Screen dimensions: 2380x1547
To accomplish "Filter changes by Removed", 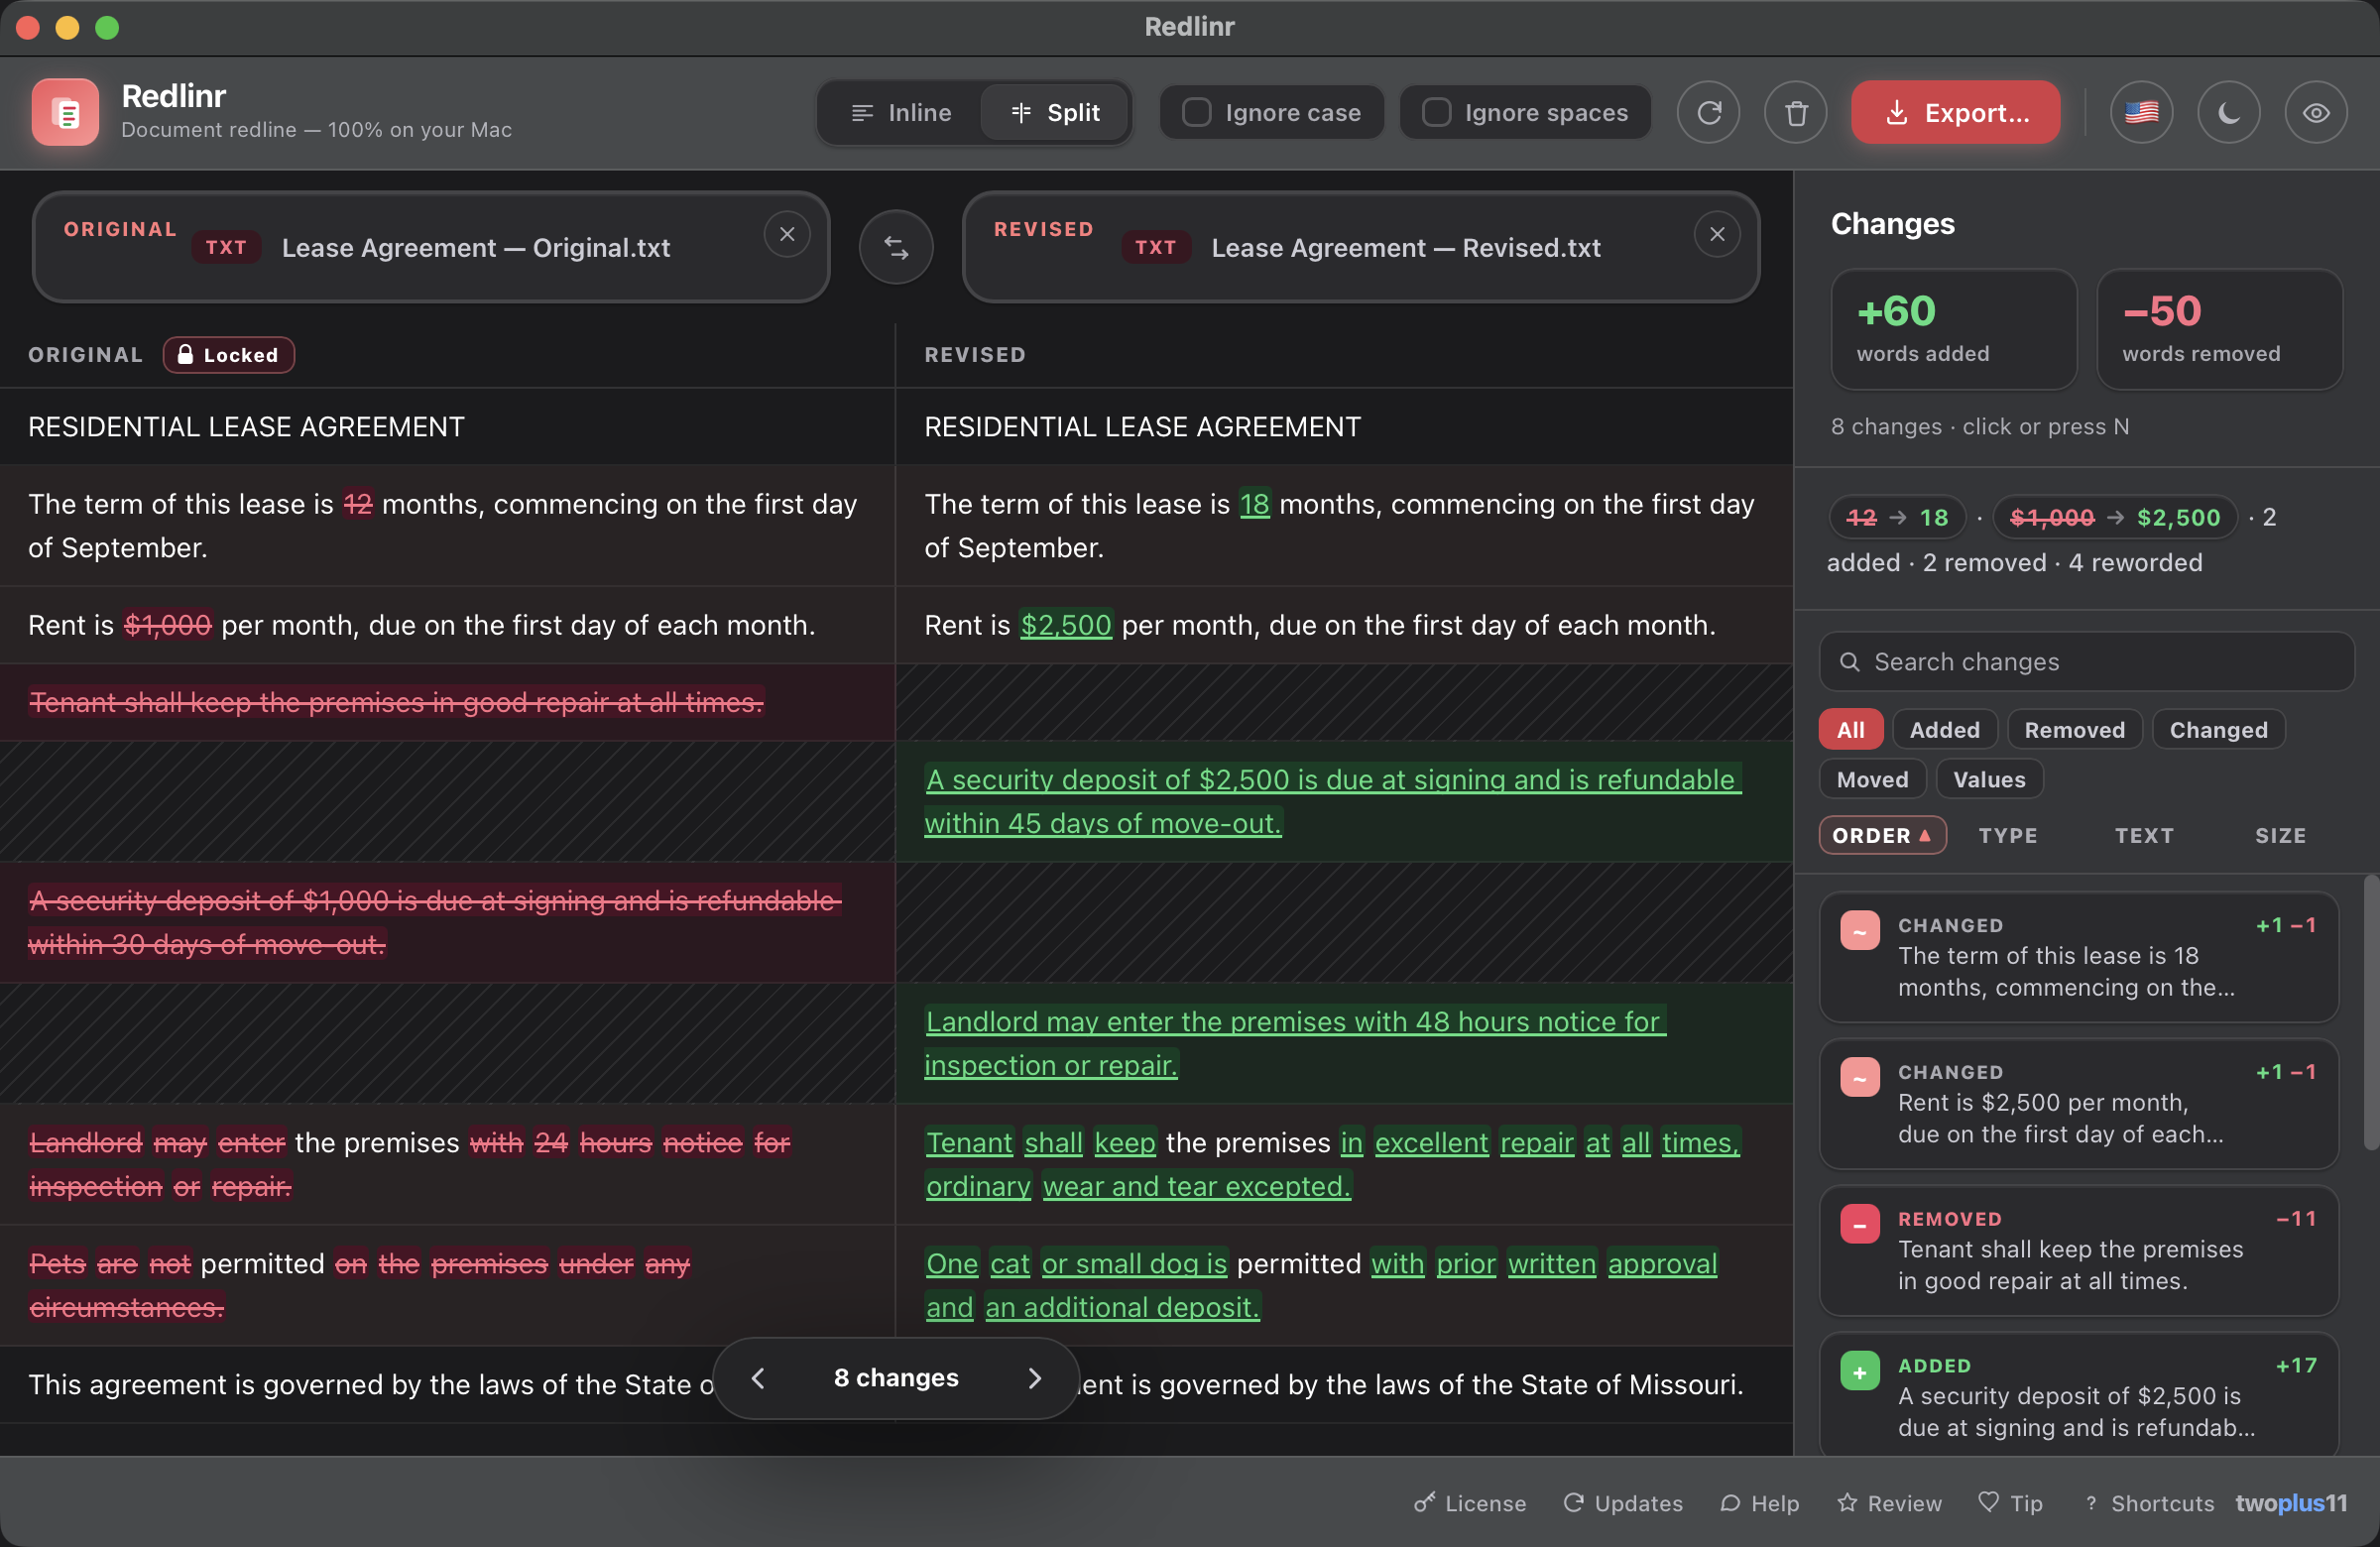I will point(2074,730).
